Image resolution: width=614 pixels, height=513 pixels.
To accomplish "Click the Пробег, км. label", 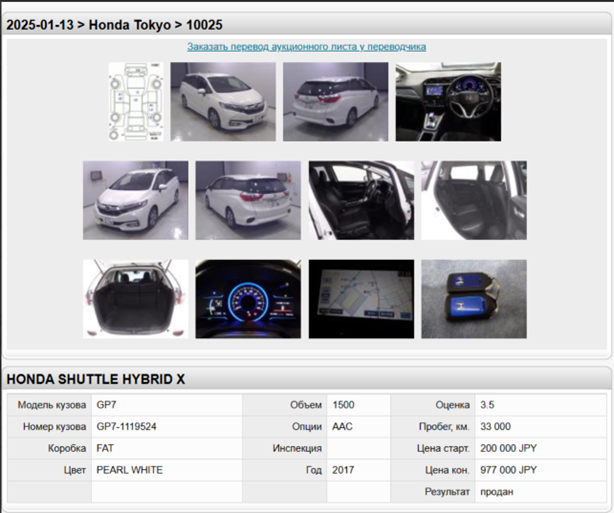I will tap(444, 426).
